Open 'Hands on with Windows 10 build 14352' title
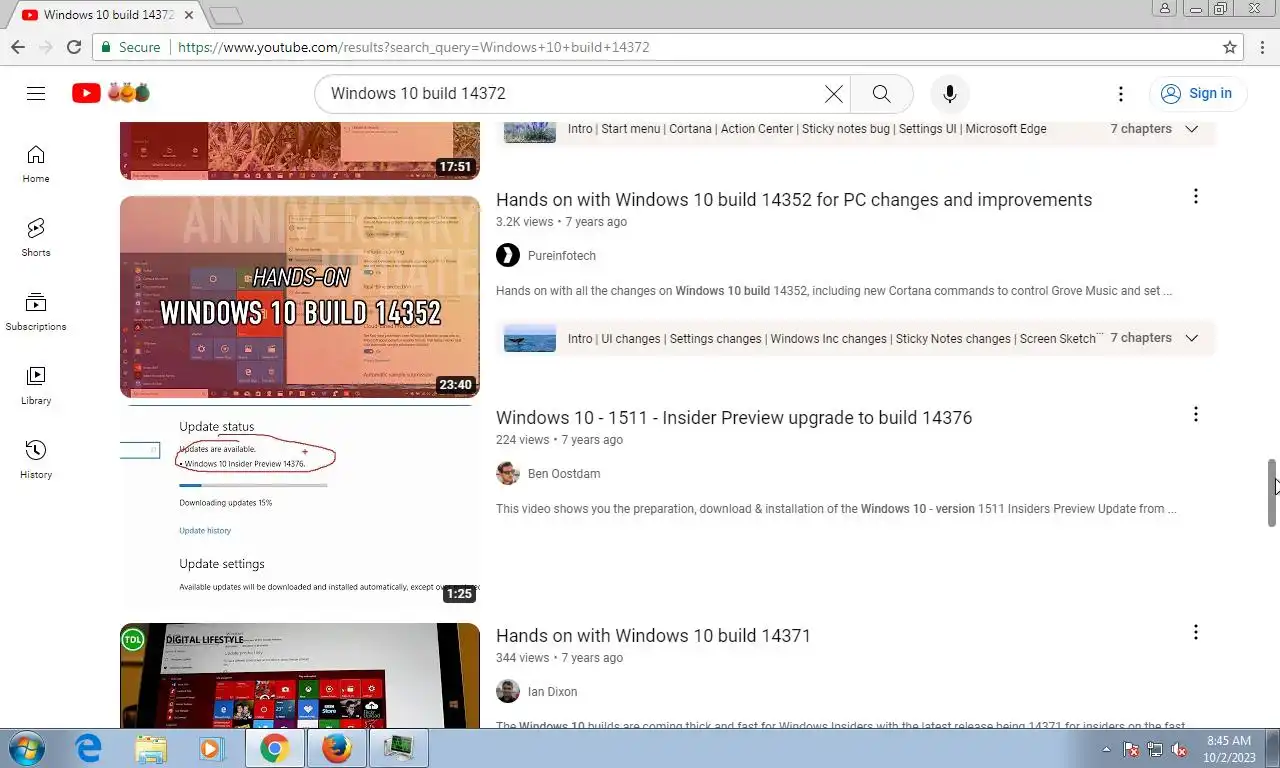Image resolution: width=1280 pixels, height=768 pixels. click(794, 200)
